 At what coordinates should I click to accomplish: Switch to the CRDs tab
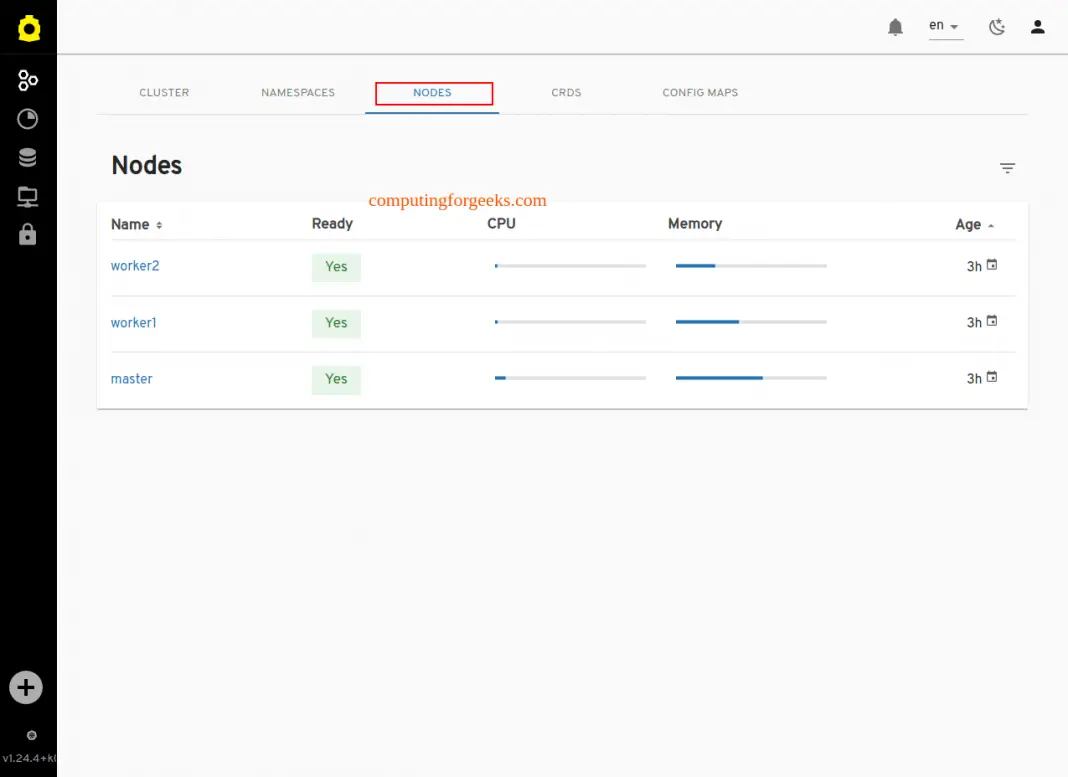(566, 93)
